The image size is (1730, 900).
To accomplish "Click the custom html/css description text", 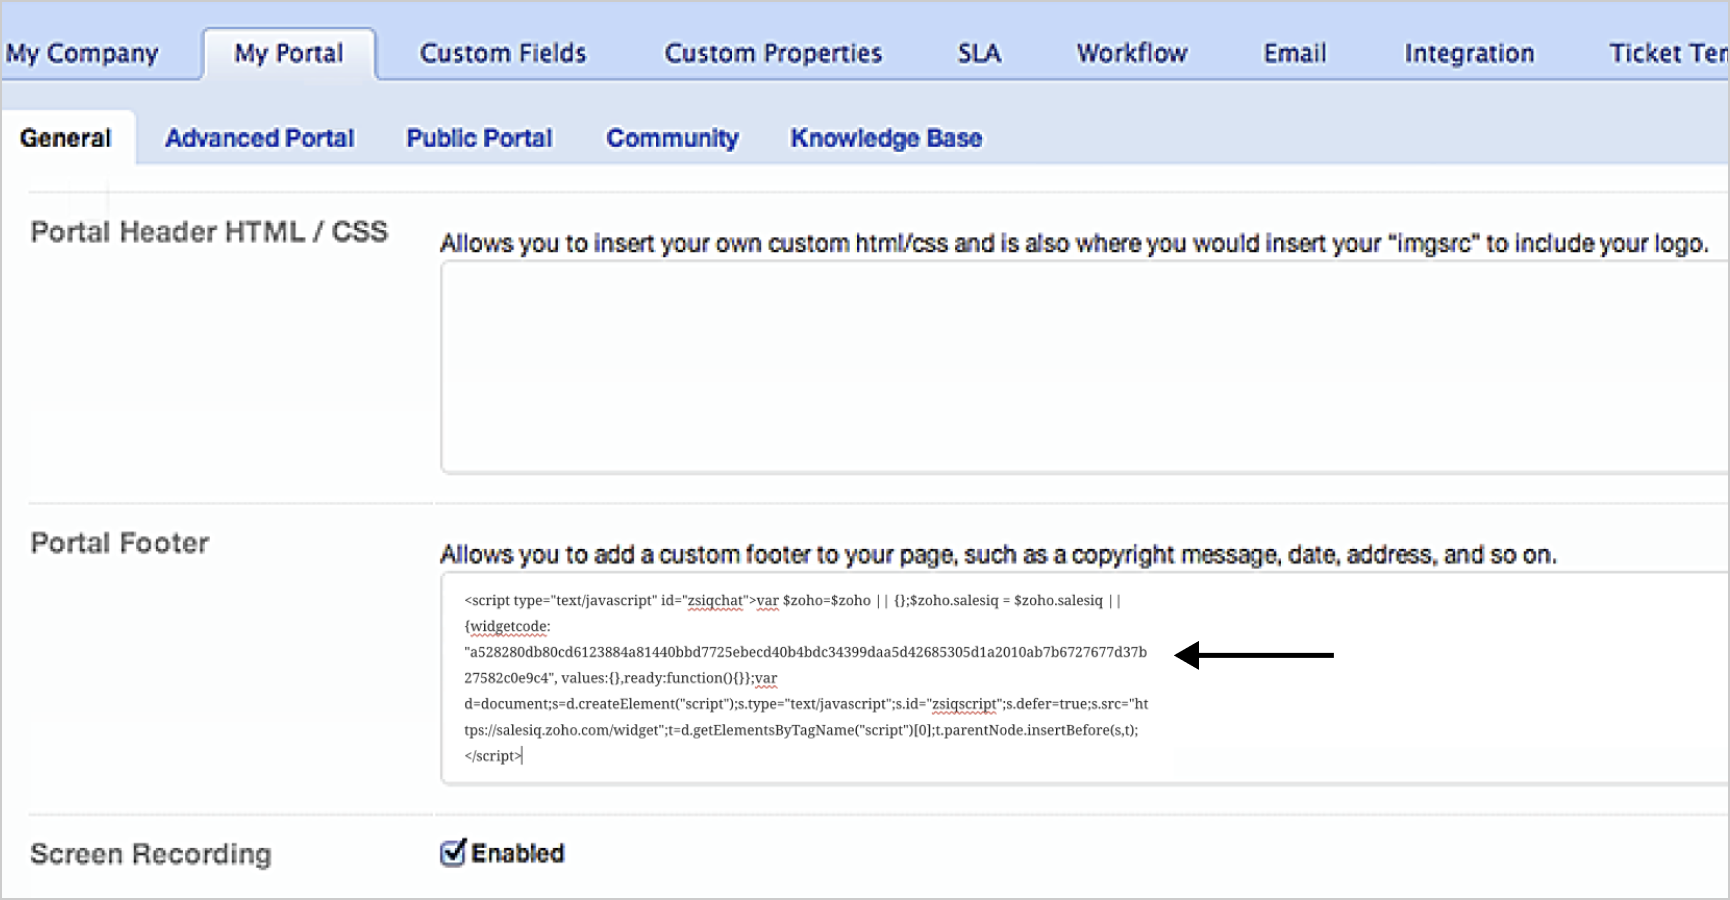I will pyautogui.click(x=1074, y=243).
